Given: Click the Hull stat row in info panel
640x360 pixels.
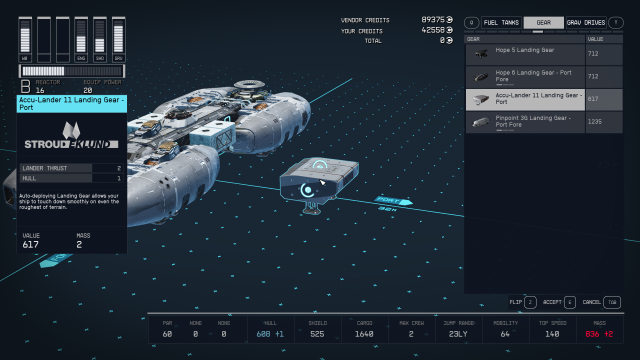Looking at the screenshot, I should (71, 178).
